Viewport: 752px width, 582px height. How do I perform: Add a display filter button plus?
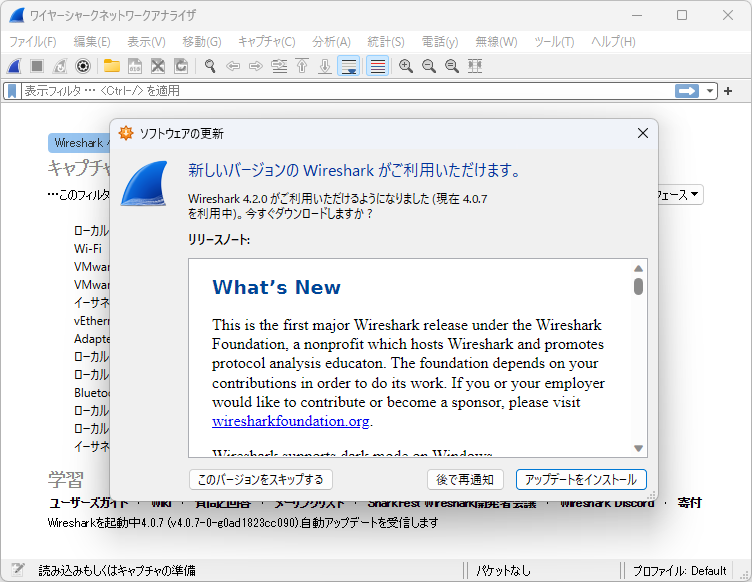click(728, 91)
